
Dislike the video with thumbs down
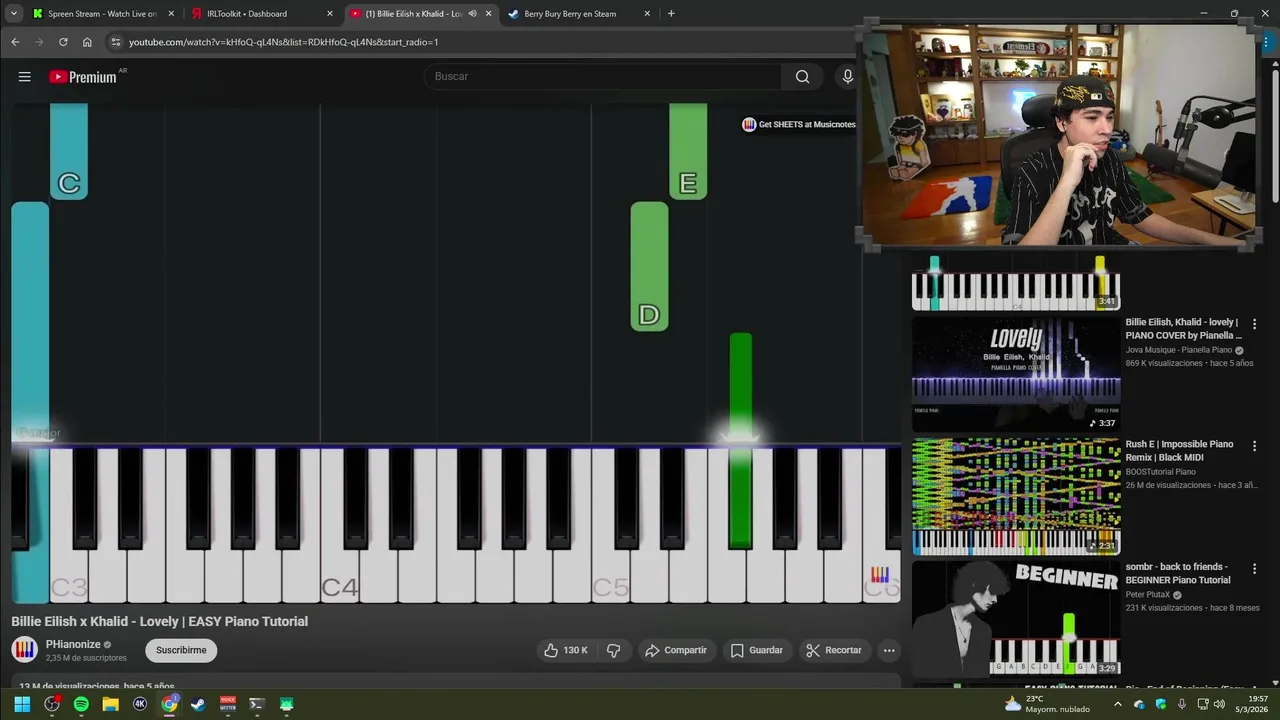point(614,650)
